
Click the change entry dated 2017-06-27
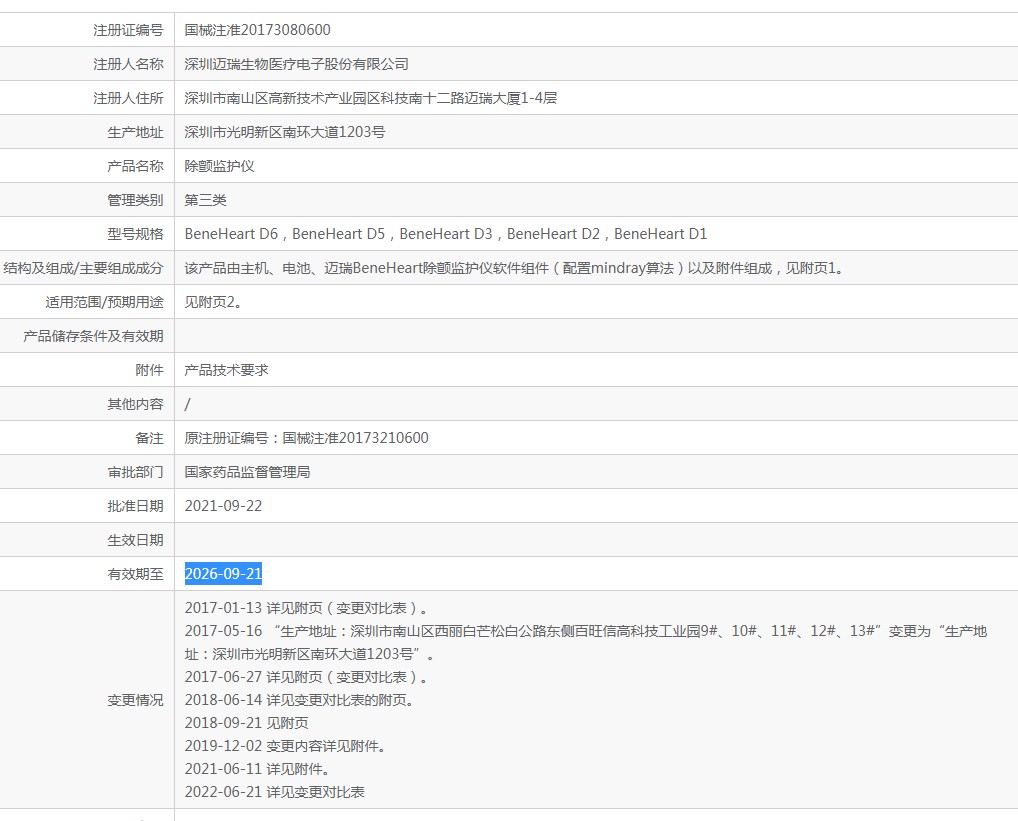[x=306, y=677]
